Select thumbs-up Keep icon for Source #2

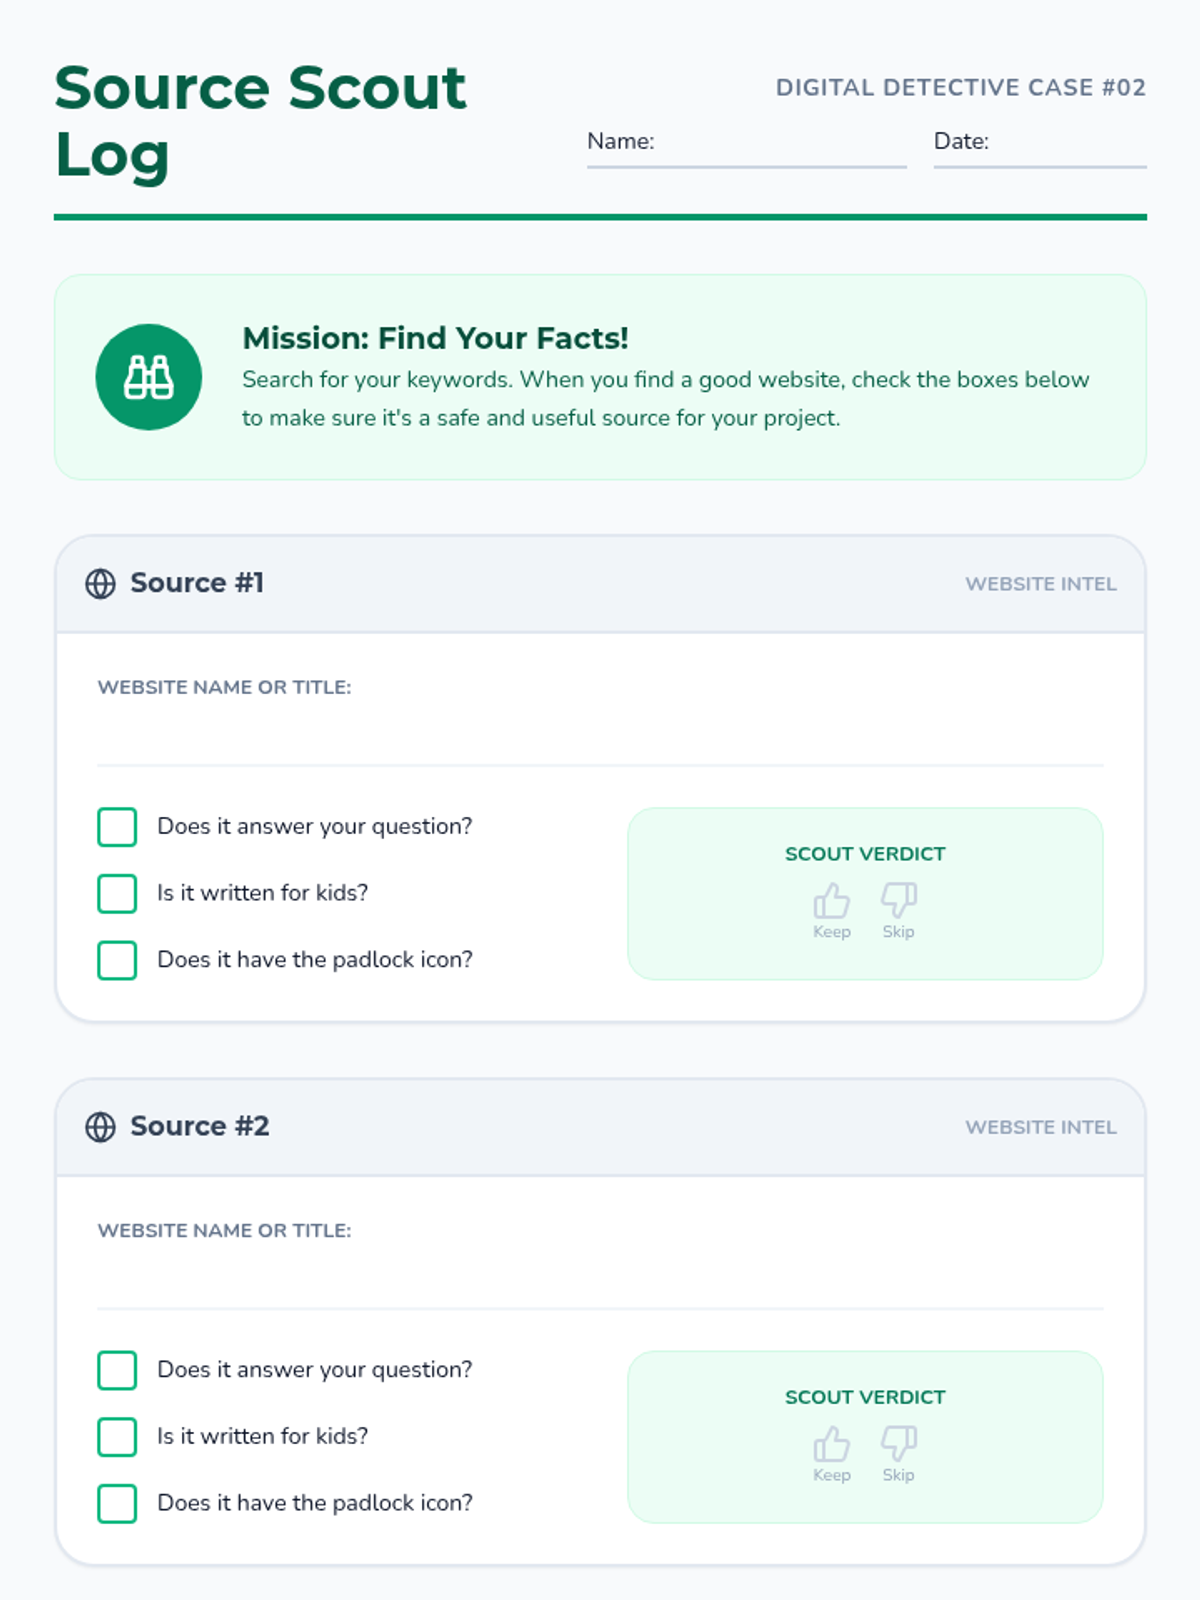pyautogui.click(x=831, y=1444)
